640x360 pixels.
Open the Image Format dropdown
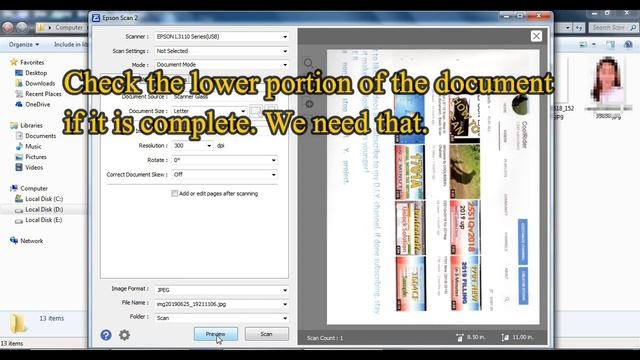pos(222,290)
